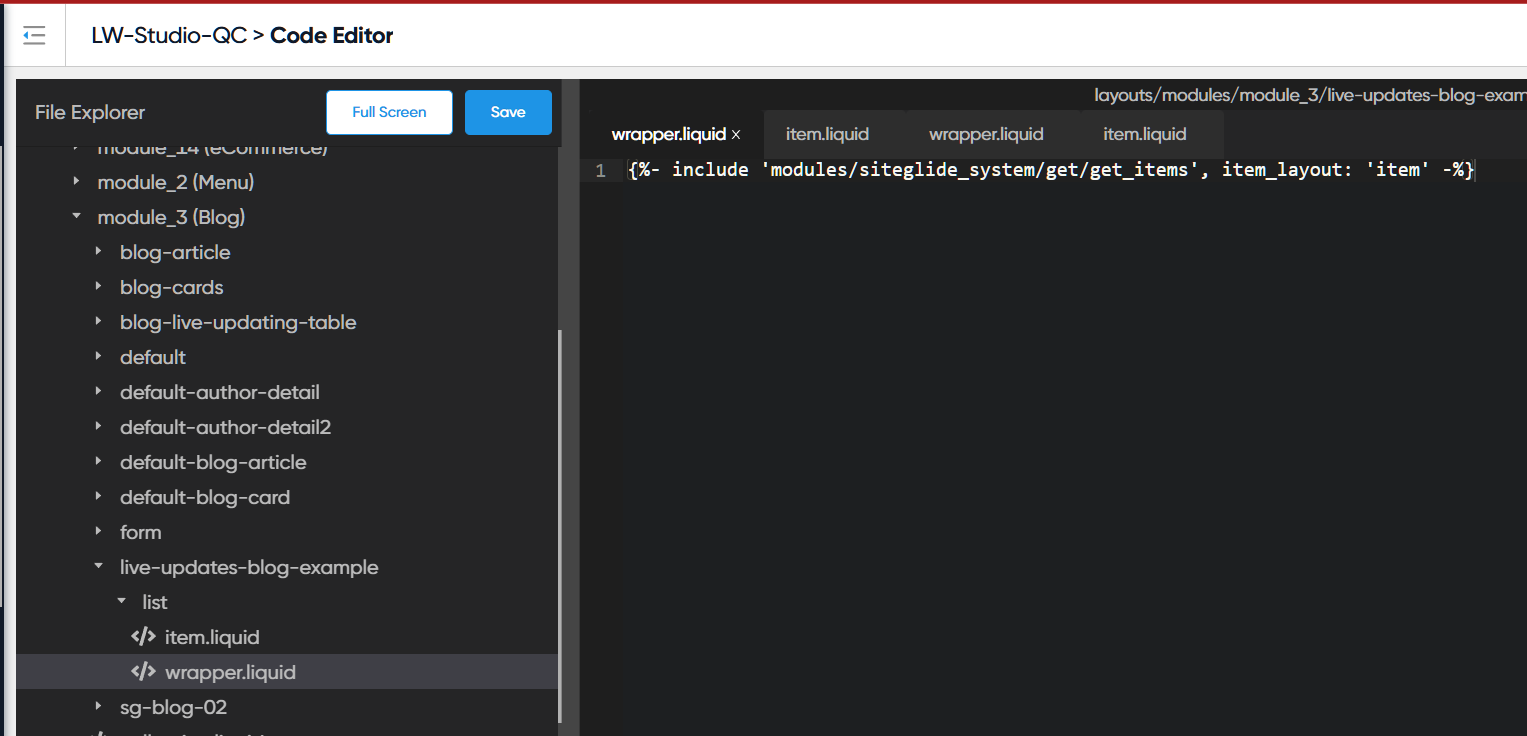The height and width of the screenshot is (736, 1527).
Task: Close the active wrapper.liquid tab
Action: pyautogui.click(x=736, y=134)
